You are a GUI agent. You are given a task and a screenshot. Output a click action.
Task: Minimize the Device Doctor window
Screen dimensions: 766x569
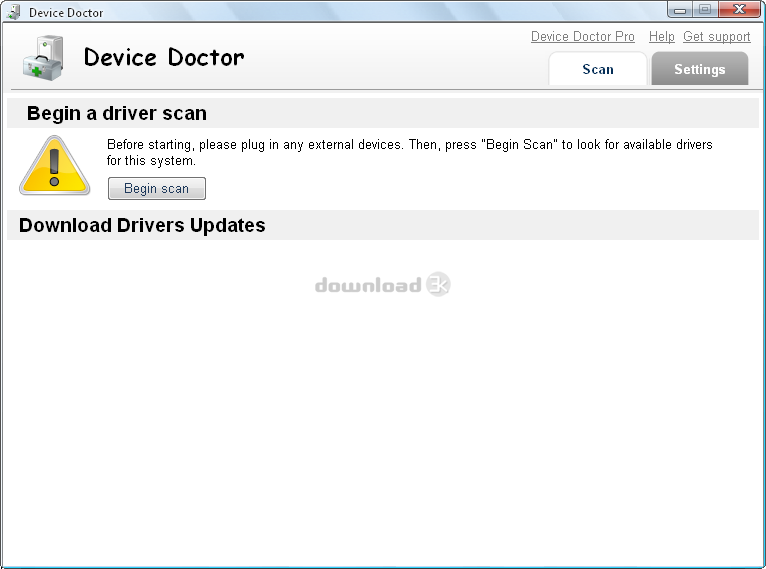(x=680, y=9)
